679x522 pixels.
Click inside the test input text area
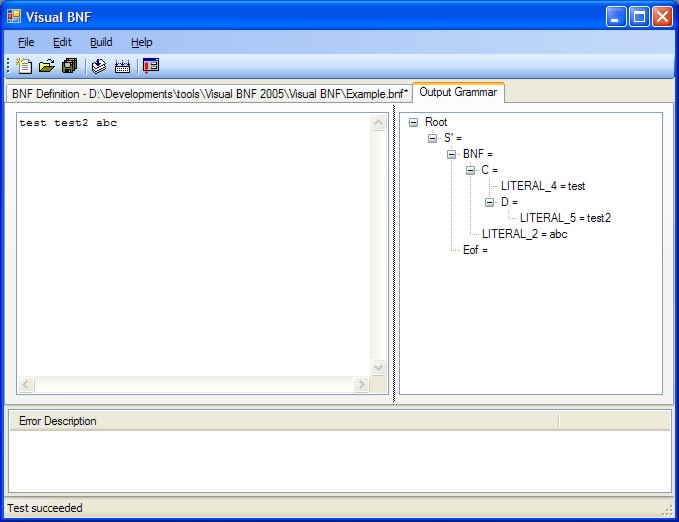click(x=190, y=250)
